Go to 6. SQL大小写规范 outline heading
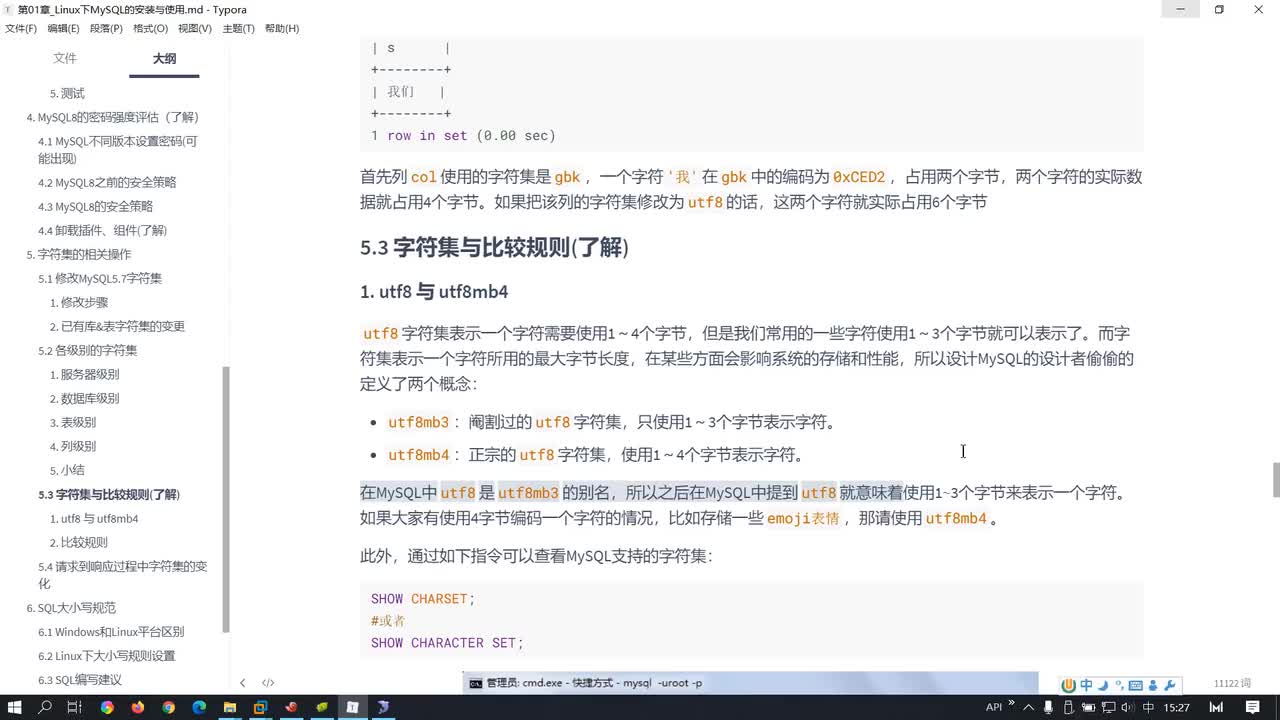 pyautogui.click(x=71, y=607)
